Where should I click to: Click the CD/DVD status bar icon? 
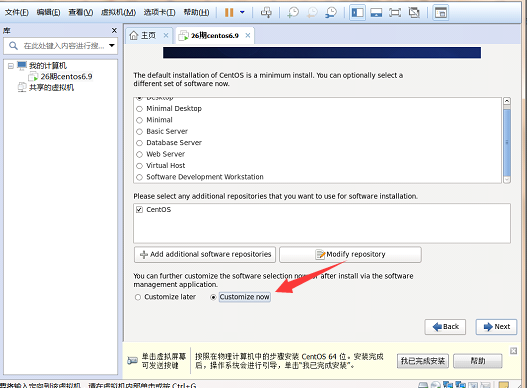(436, 385)
